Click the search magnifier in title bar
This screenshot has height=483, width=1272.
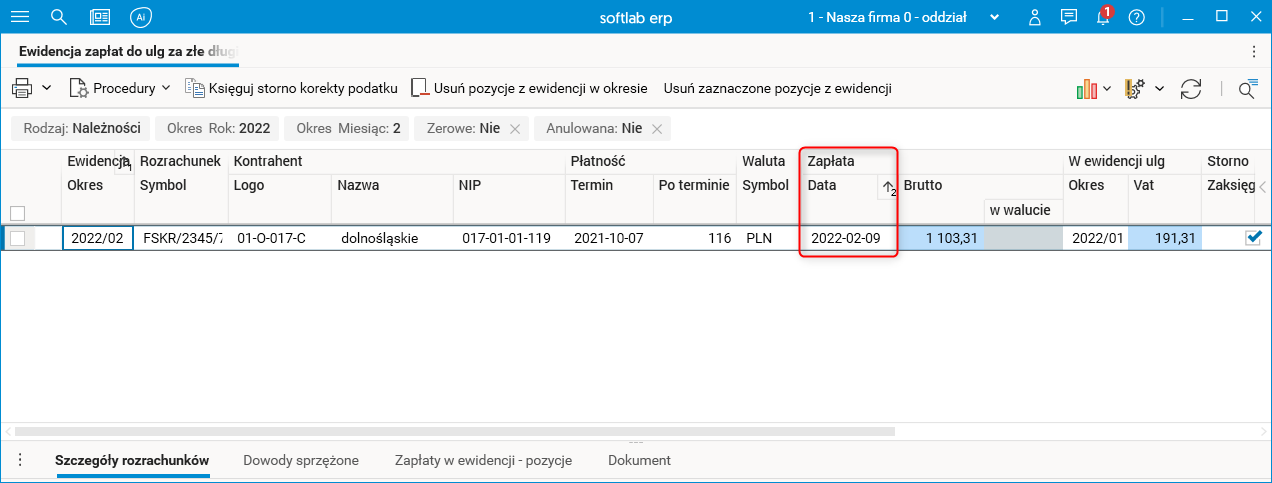click(x=59, y=17)
